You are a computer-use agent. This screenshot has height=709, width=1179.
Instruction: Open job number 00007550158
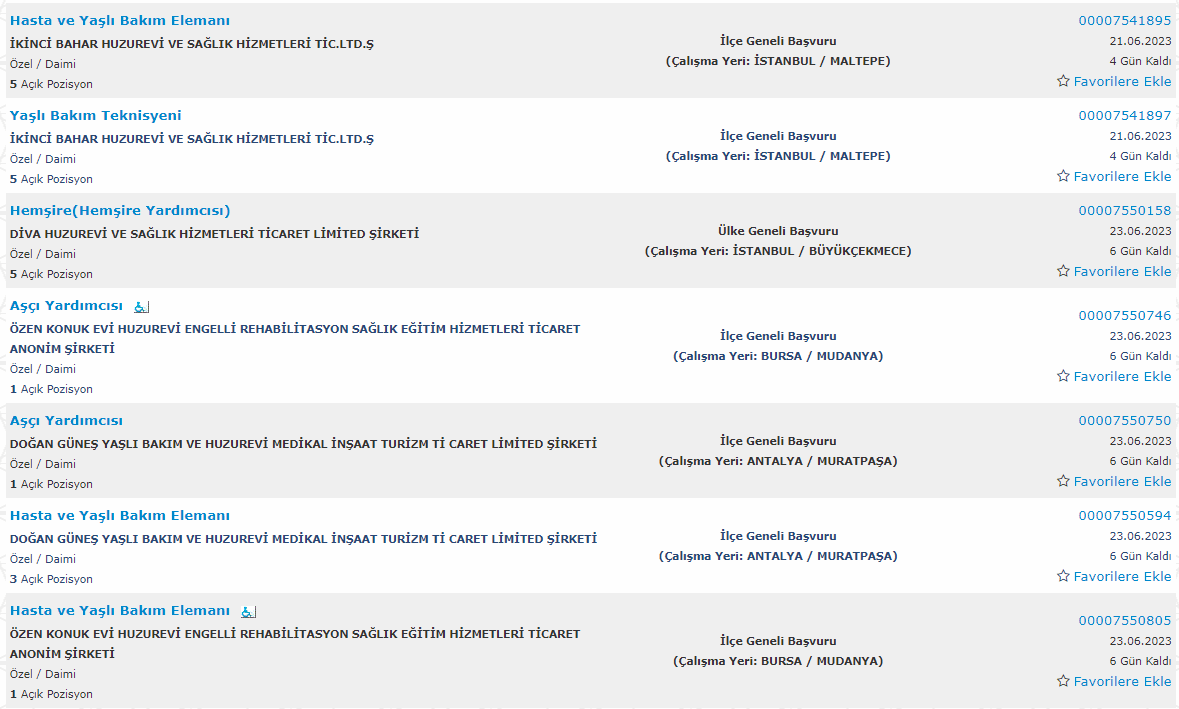click(x=1125, y=211)
